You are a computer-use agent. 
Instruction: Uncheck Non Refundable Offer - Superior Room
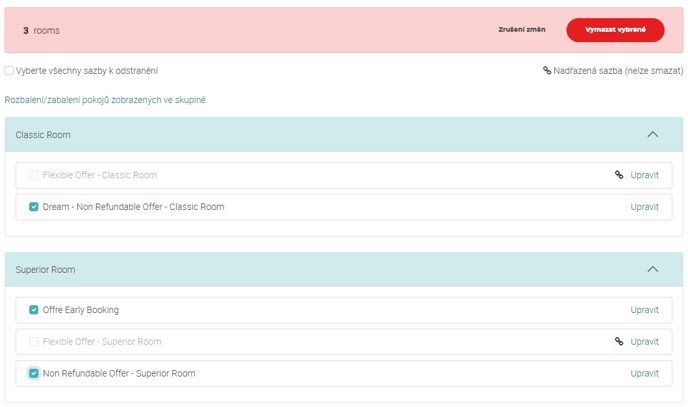tap(34, 373)
